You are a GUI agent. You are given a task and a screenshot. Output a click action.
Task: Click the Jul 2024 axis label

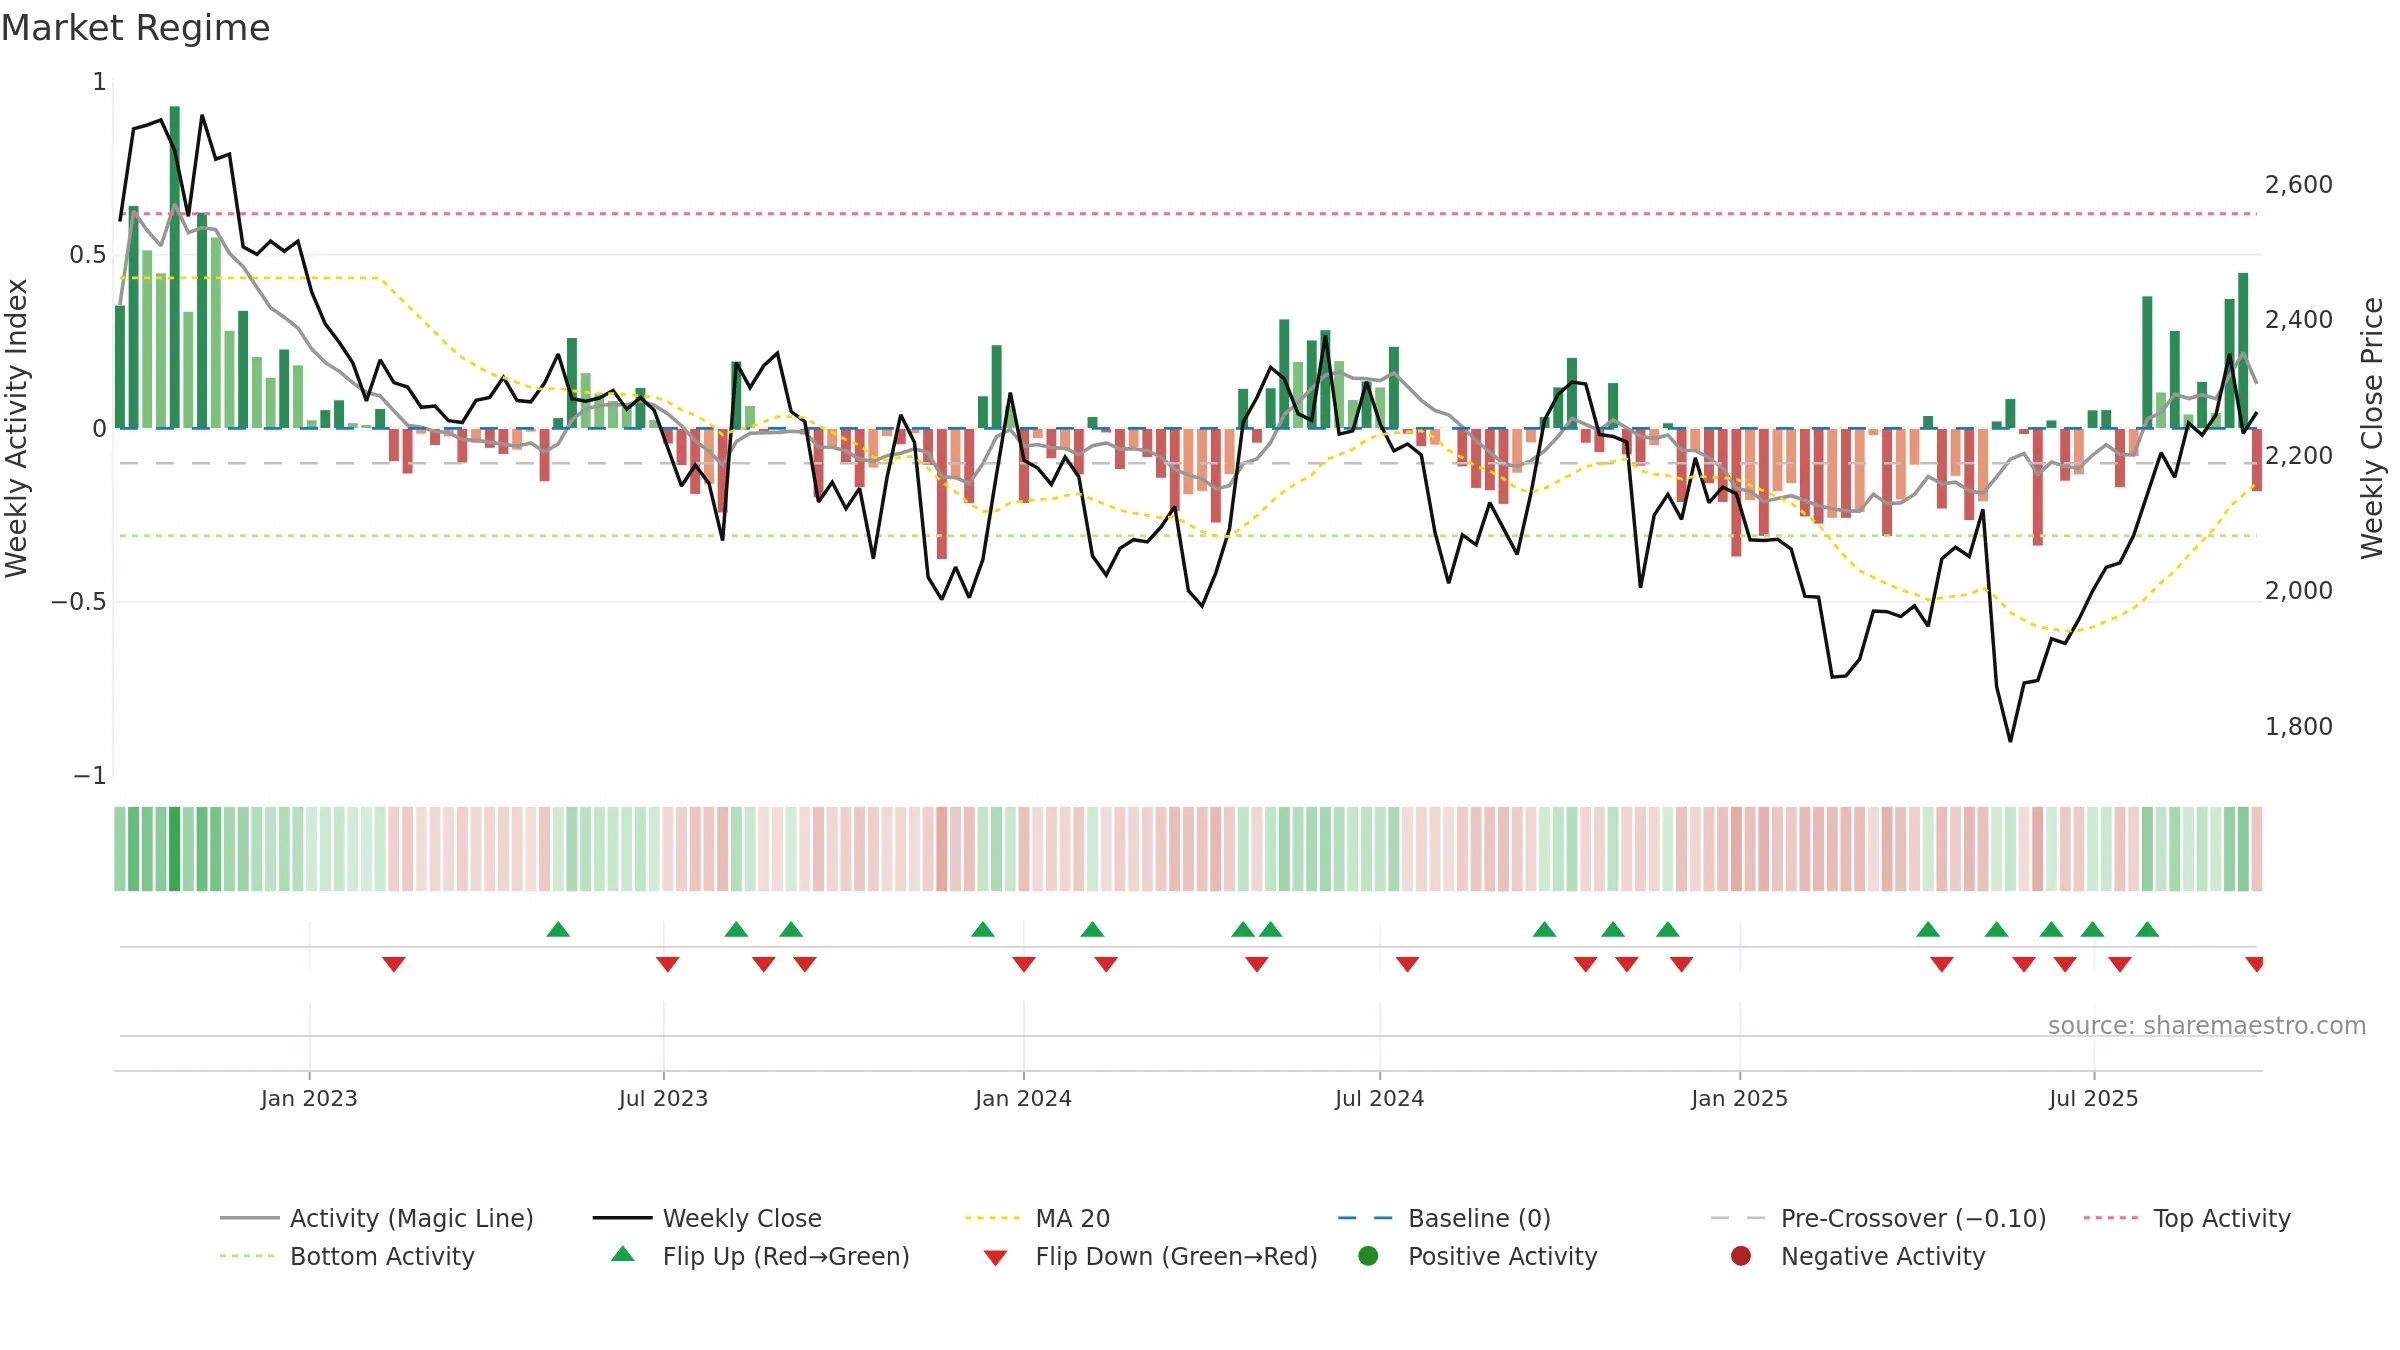click(1379, 1098)
